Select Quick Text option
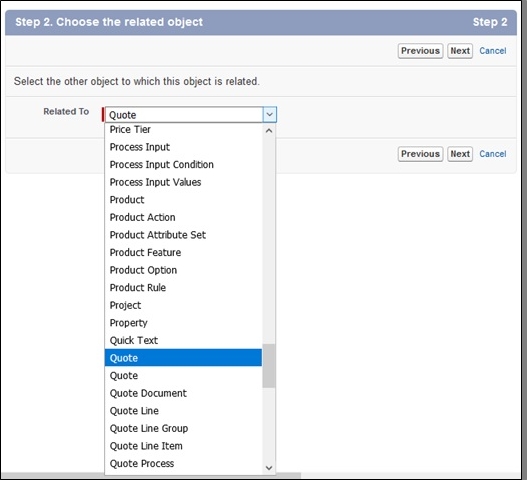The width and height of the screenshot is (527, 480). (183, 340)
